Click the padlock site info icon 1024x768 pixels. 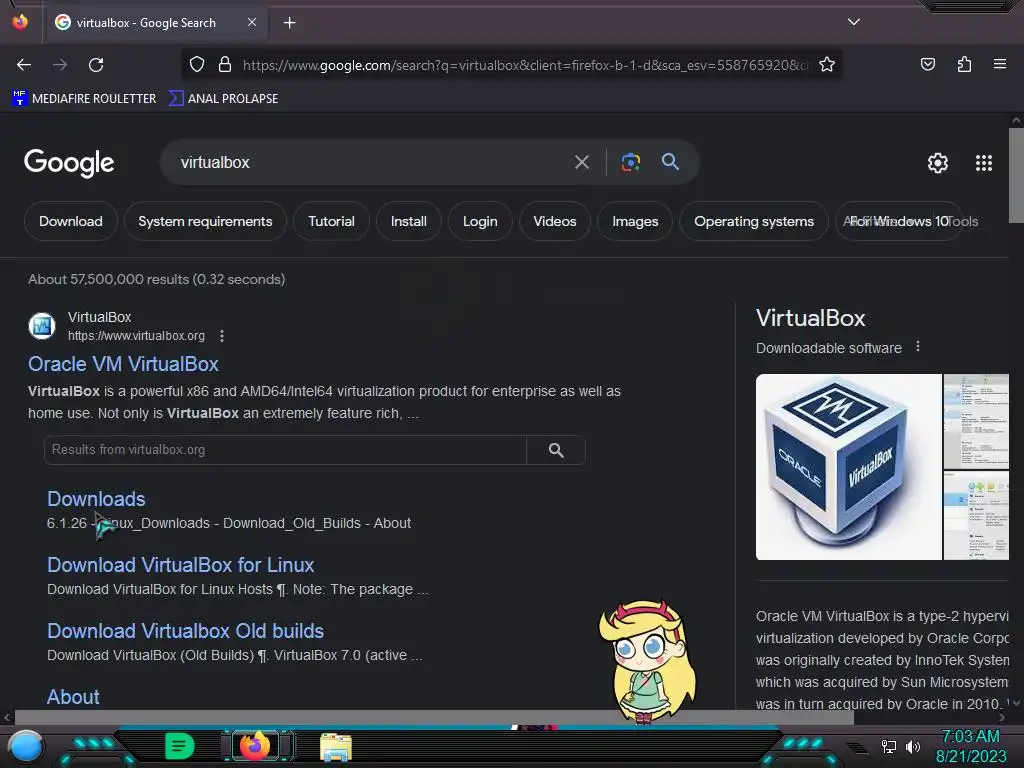click(225, 64)
